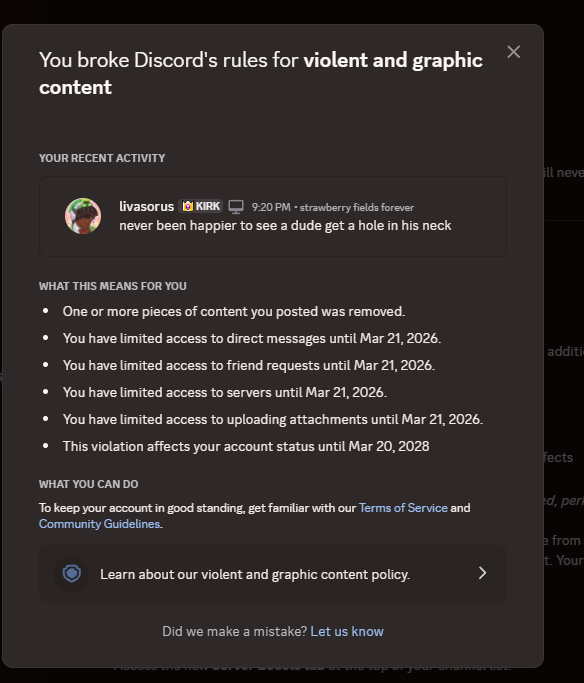Viewport: 584px width, 683px height.
Task: Open the Community Guidelines link
Action: coord(99,524)
